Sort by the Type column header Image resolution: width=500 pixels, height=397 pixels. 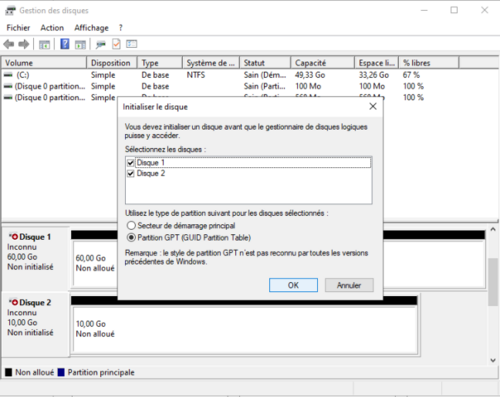point(160,63)
